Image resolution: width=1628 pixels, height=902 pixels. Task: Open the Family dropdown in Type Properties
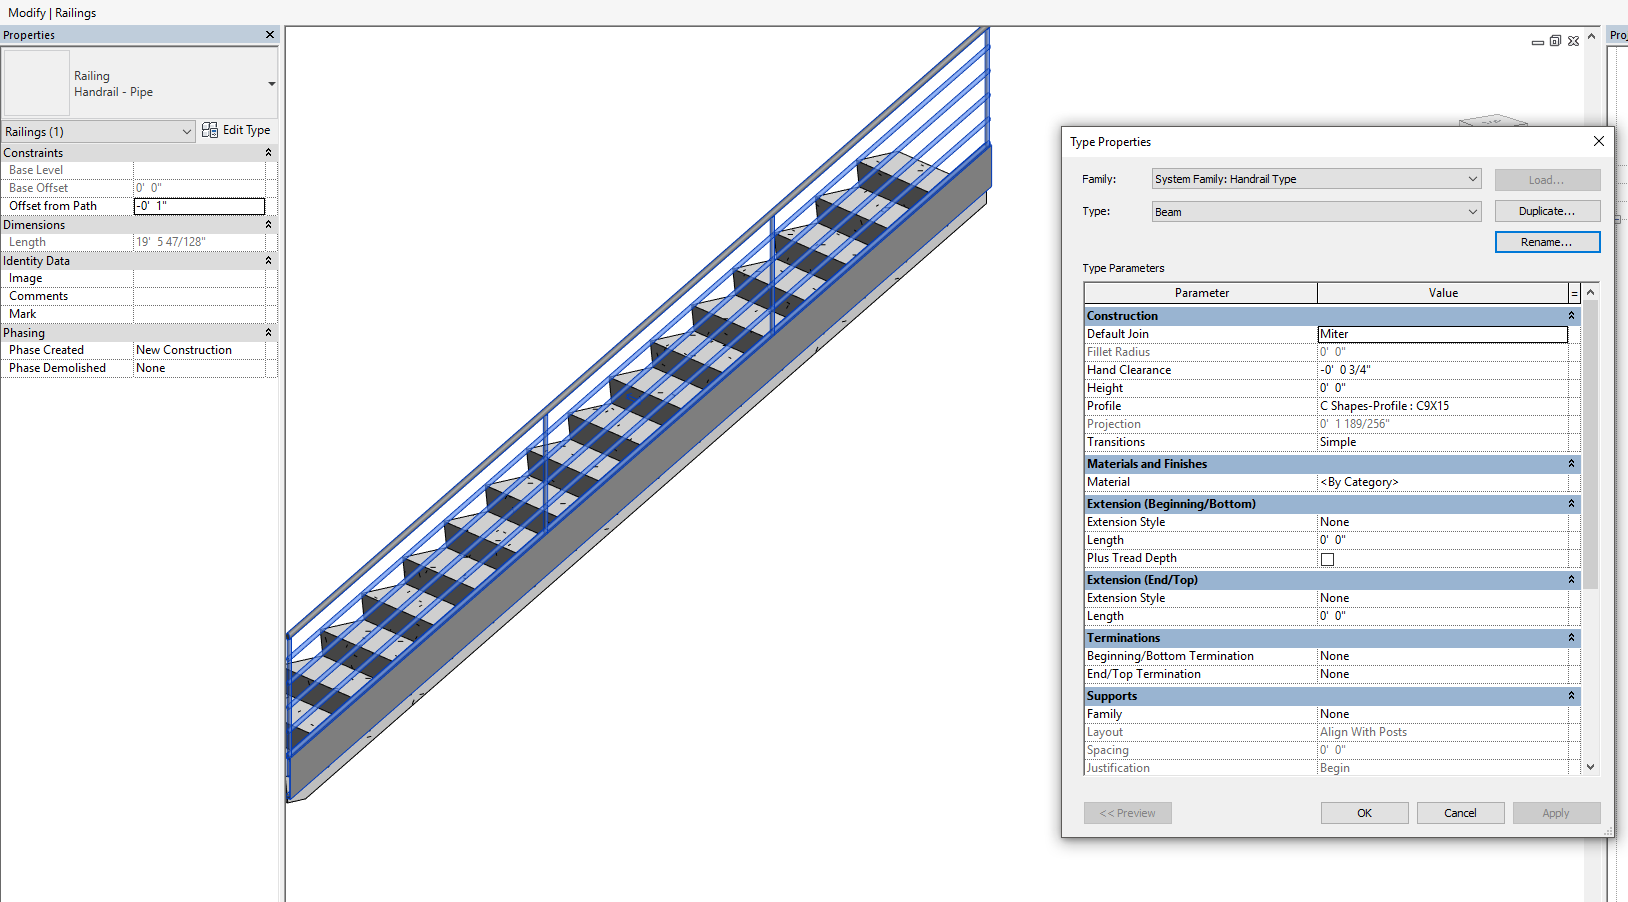1473,179
